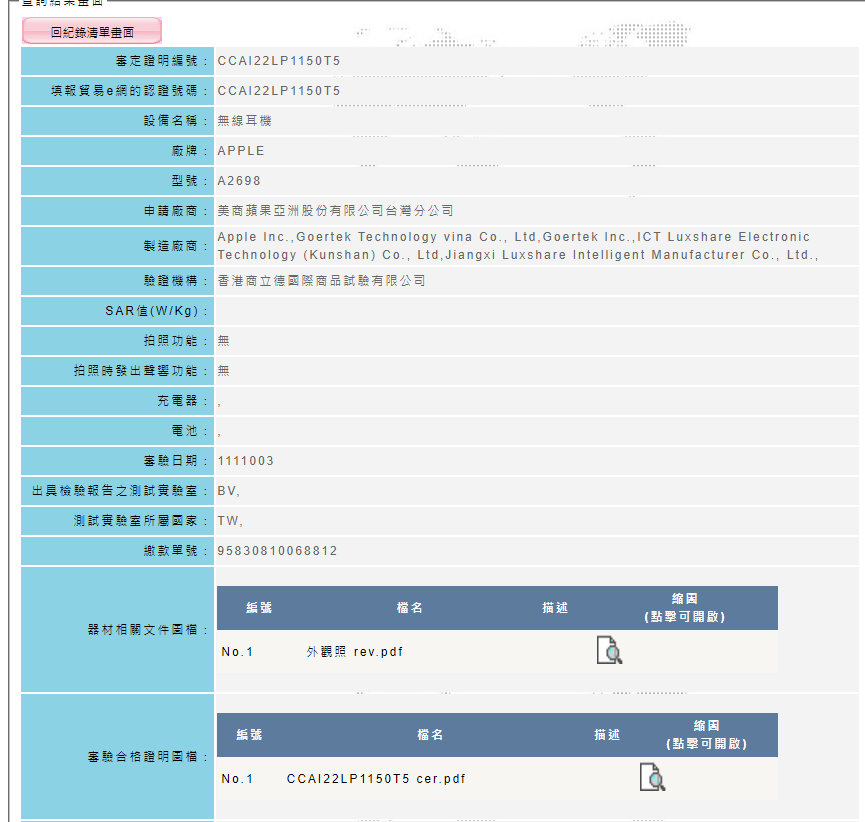Click applicant 美商蘋果亞洲股份有限公司台灣分公司
The image size is (865, 822).
click(x=335, y=211)
